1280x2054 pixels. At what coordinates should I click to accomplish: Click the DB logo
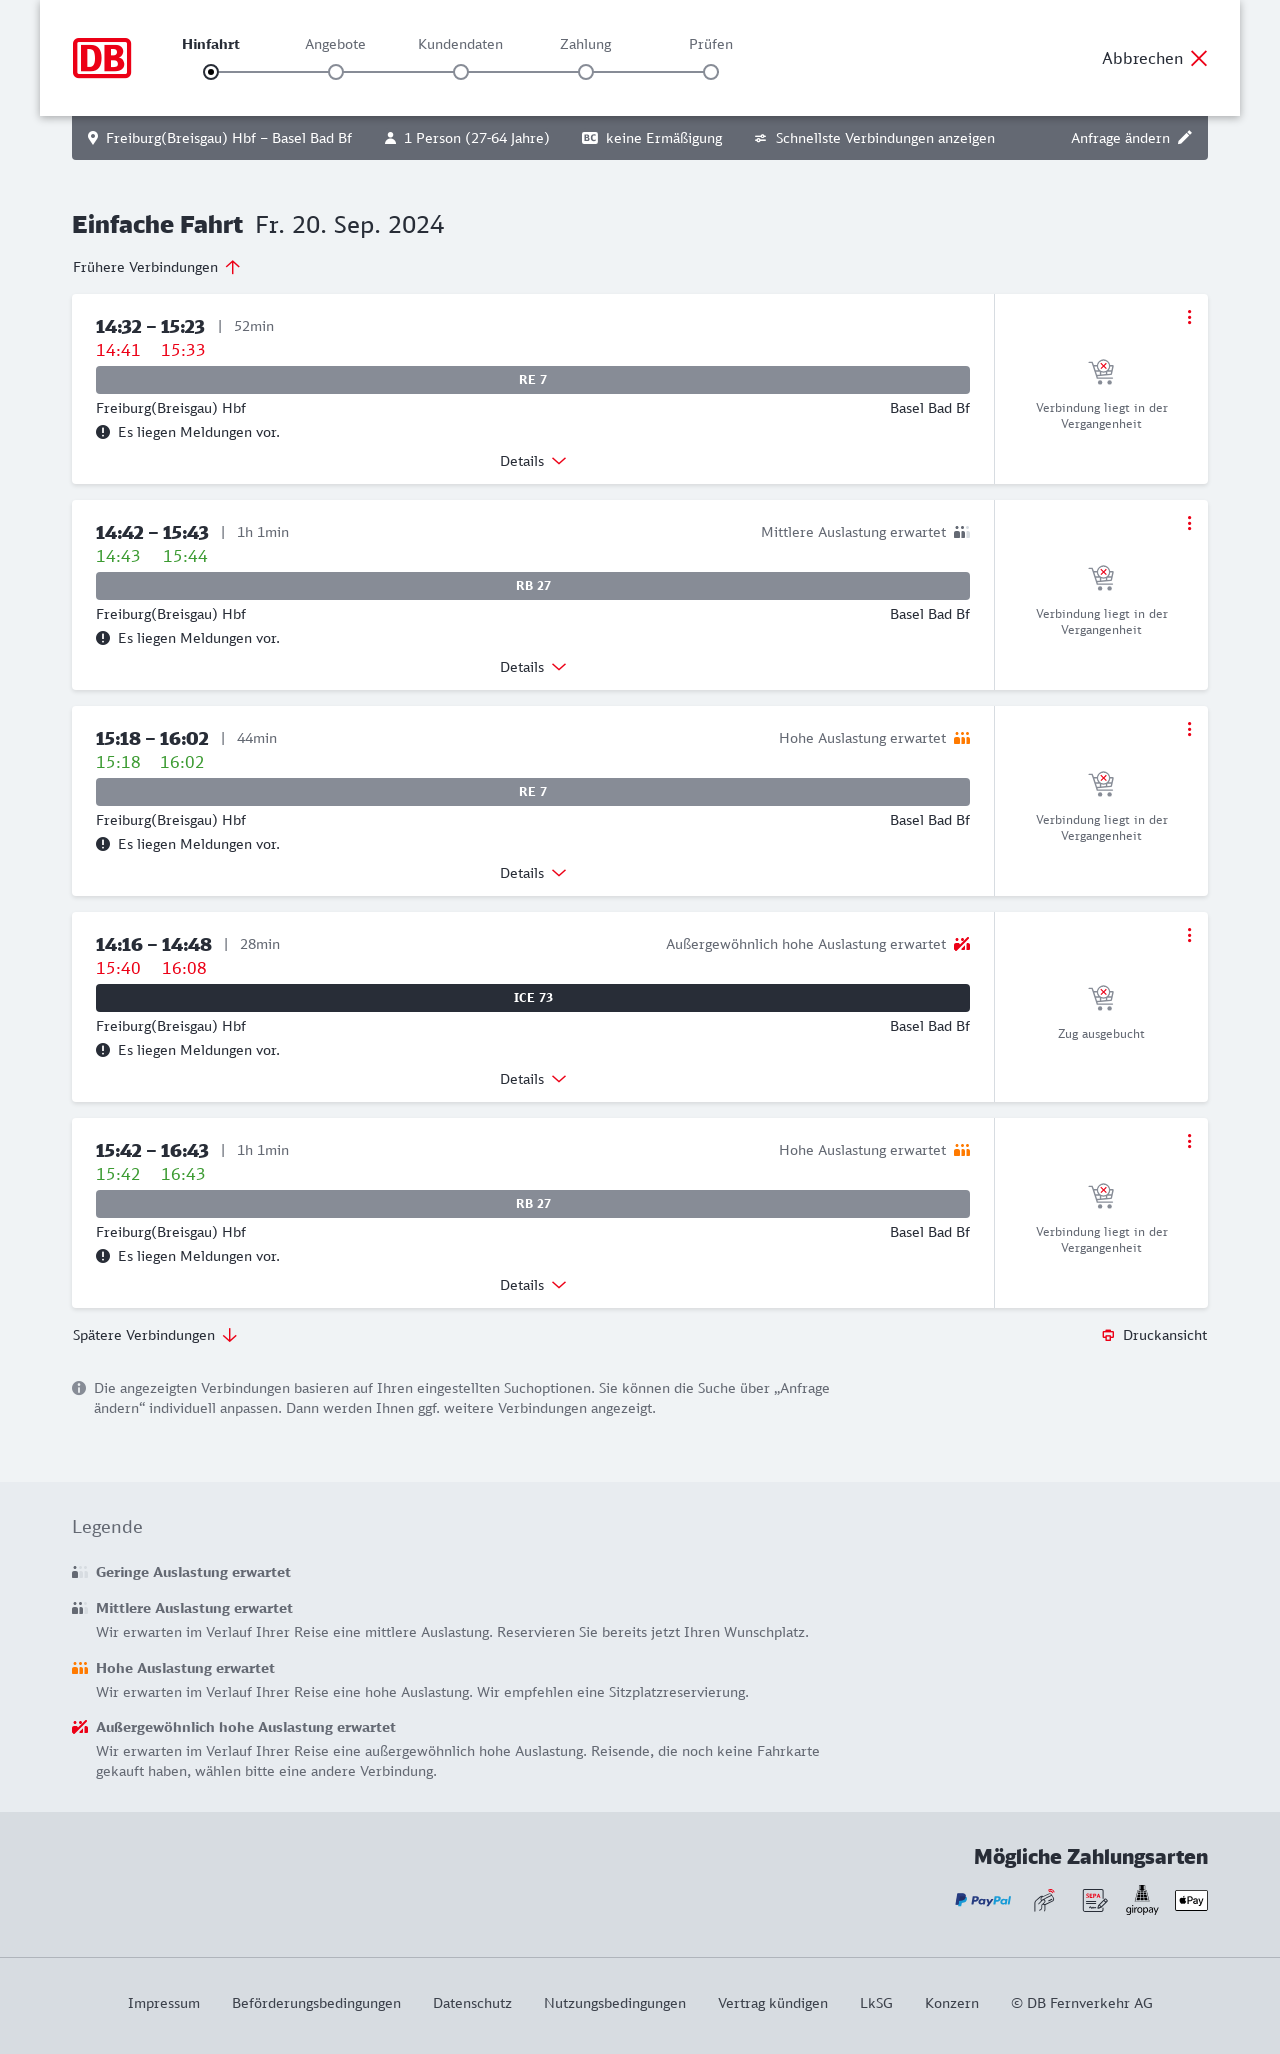click(x=102, y=58)
